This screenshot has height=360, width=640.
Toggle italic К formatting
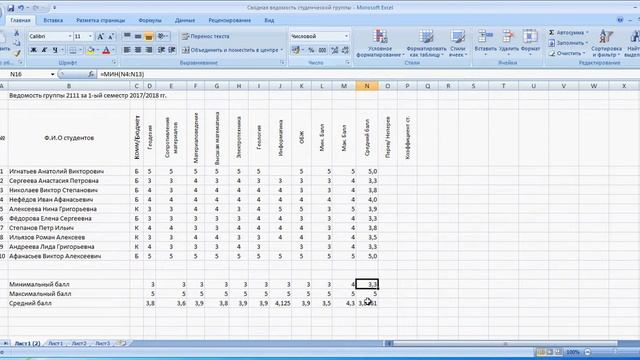pyautogui.click(x=44, y=50)
